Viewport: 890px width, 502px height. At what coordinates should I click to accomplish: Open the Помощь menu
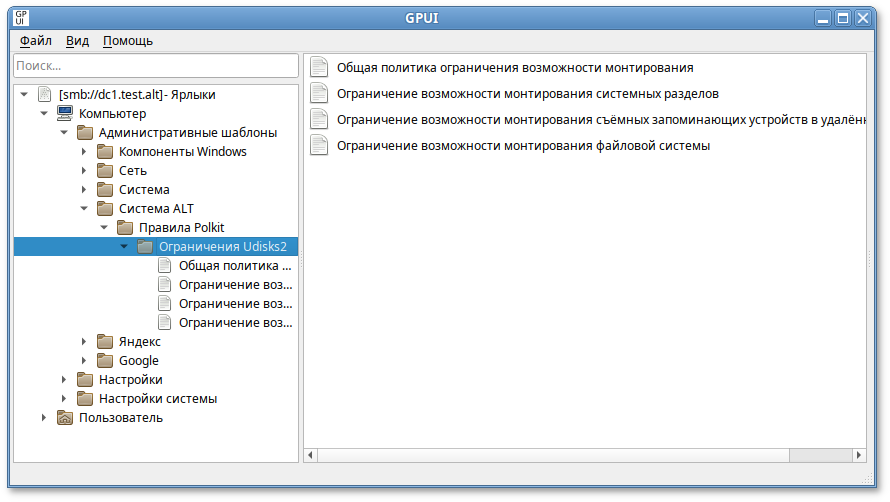coord(128,41)
